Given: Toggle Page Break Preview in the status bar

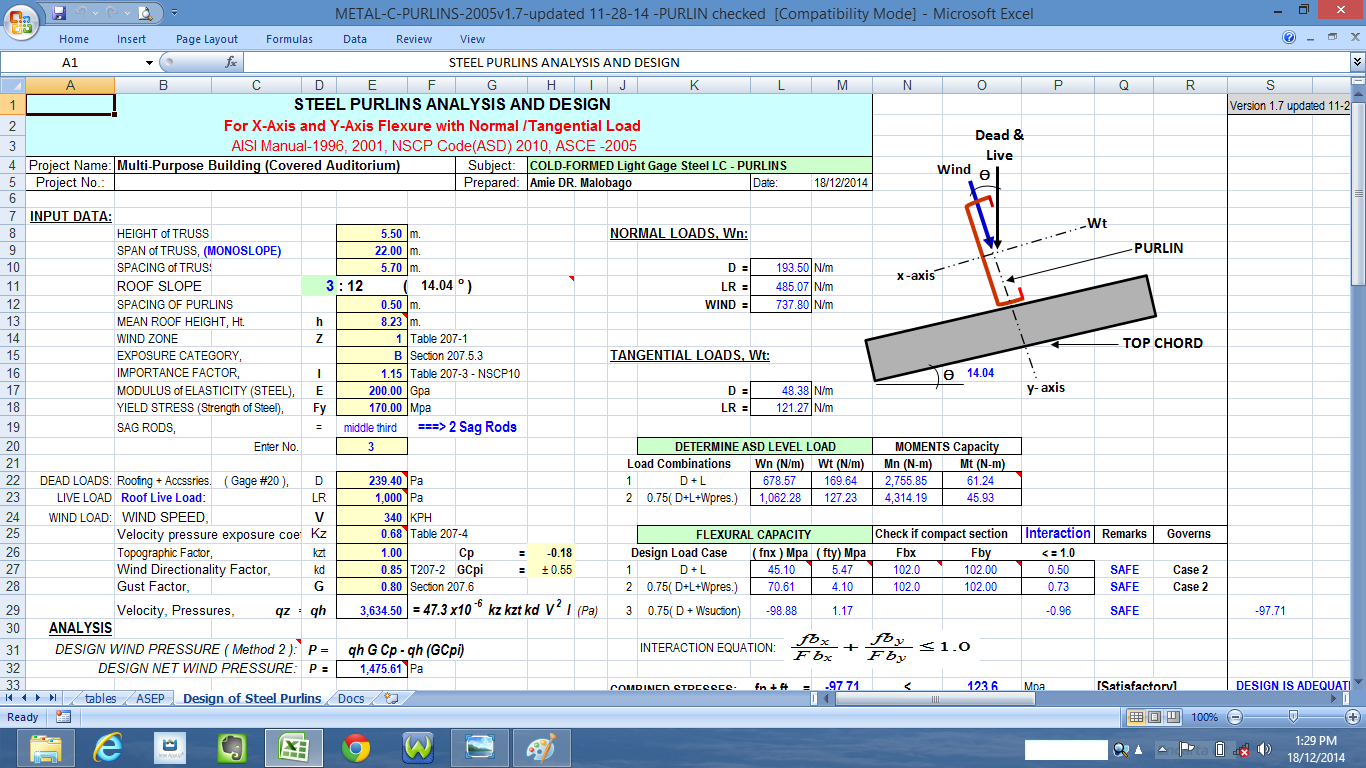Looking at the screenshot, I should click(1173, 717).
